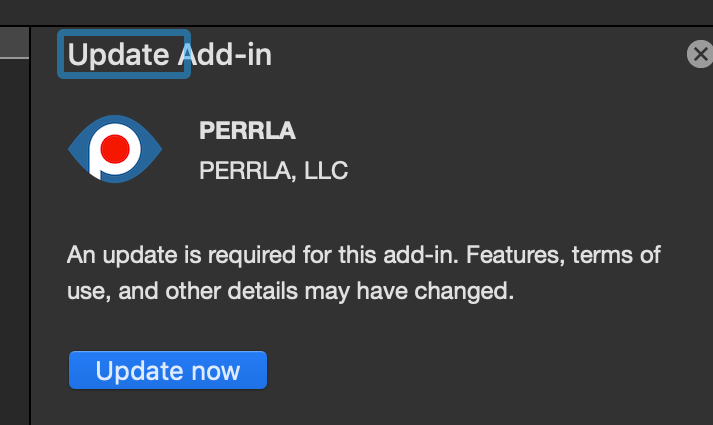Click the red circle in the PERRLA logo

click(x=117, y=149)
